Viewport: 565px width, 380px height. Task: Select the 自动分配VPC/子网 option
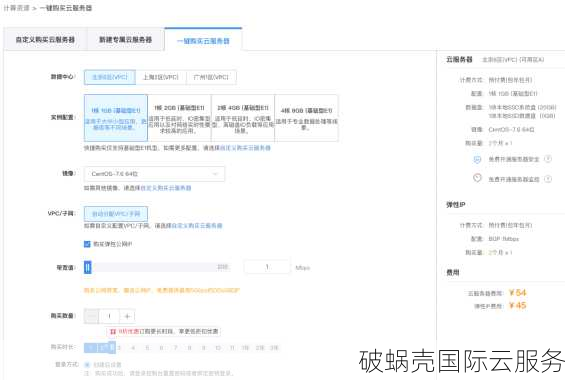[x=116, y=214]
